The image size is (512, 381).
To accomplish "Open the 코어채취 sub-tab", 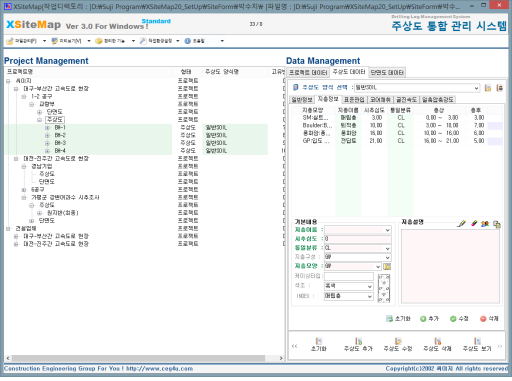I will point(380,100).
